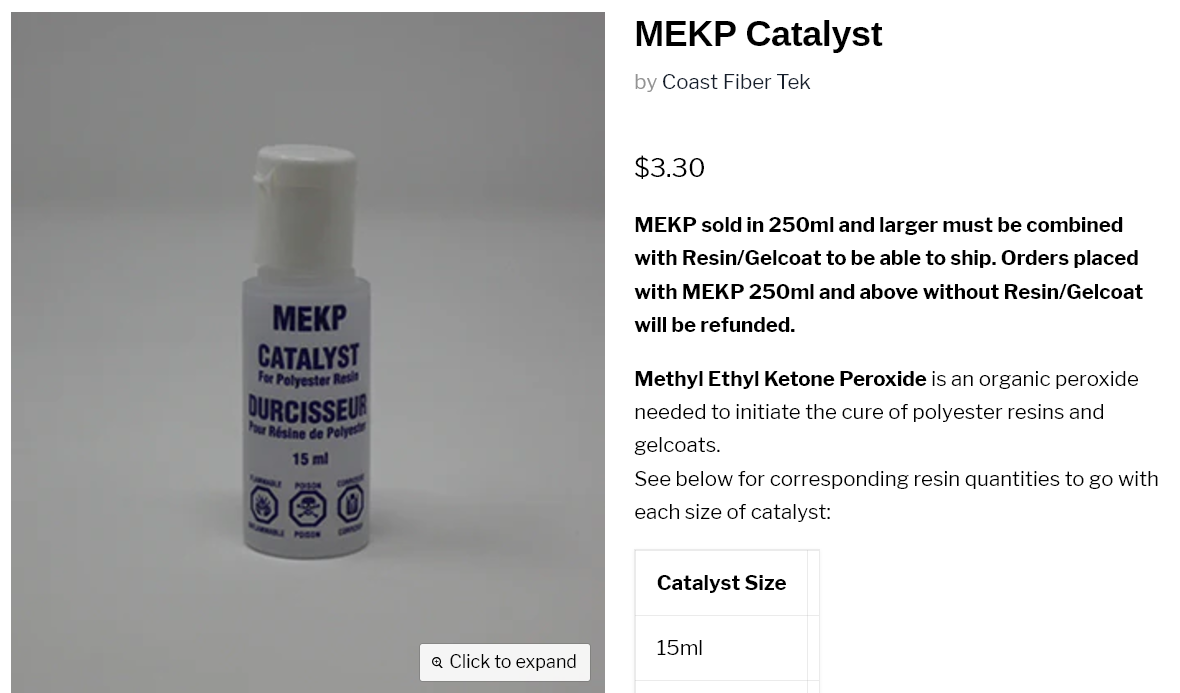The image size is (1180, 693).
Task: Click the "MEKP Catalyst" product title
Action: coord(758,34)
